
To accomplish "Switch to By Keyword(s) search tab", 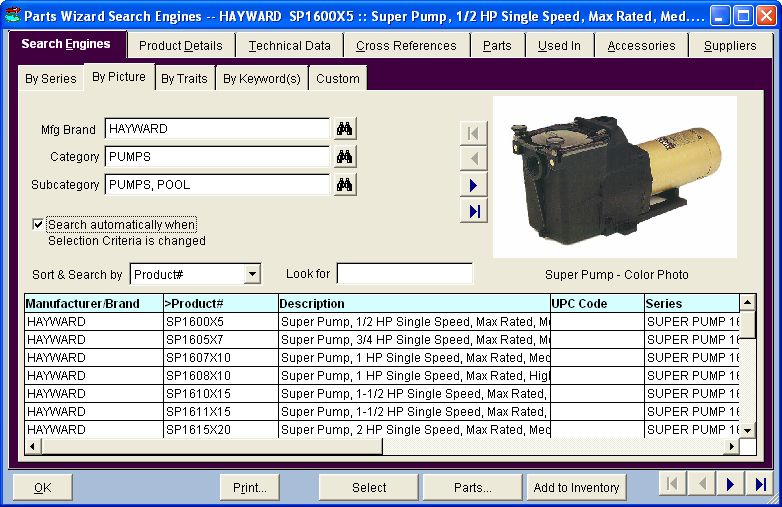I will pyautogui.click(x=262, y=79).
